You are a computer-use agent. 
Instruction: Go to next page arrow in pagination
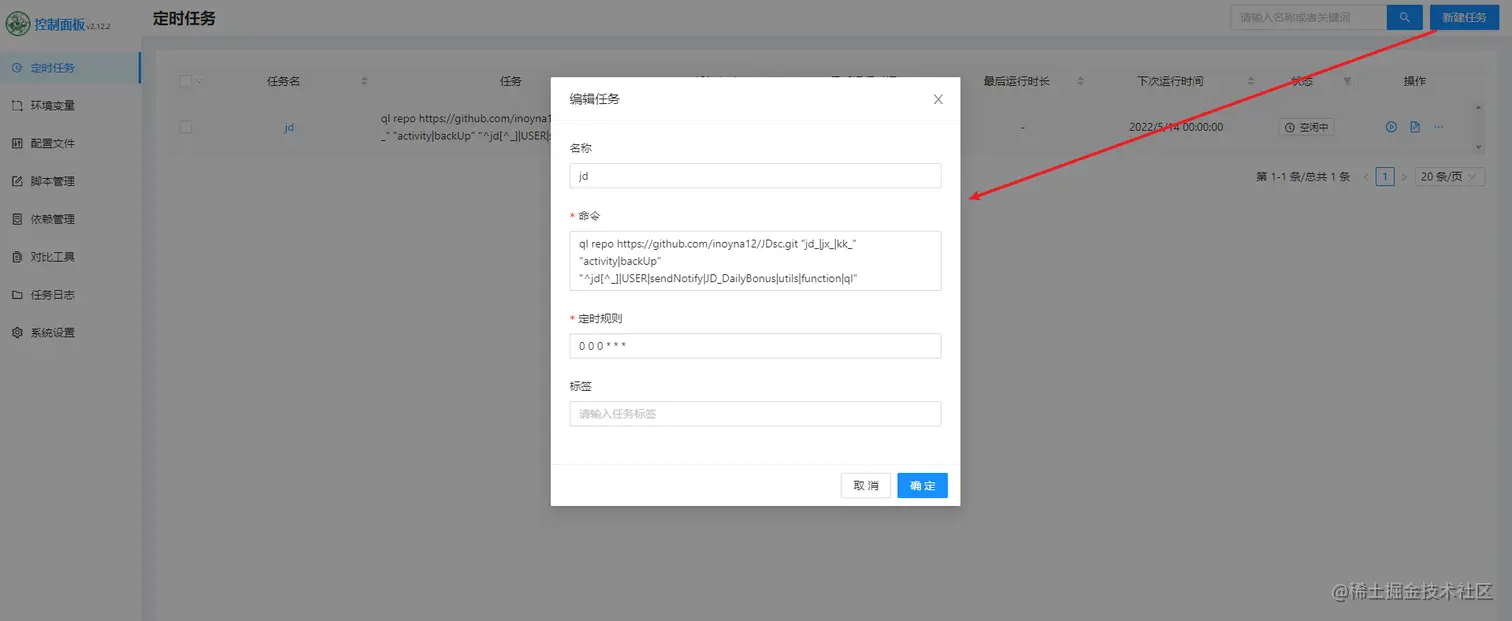[1403, 177]
